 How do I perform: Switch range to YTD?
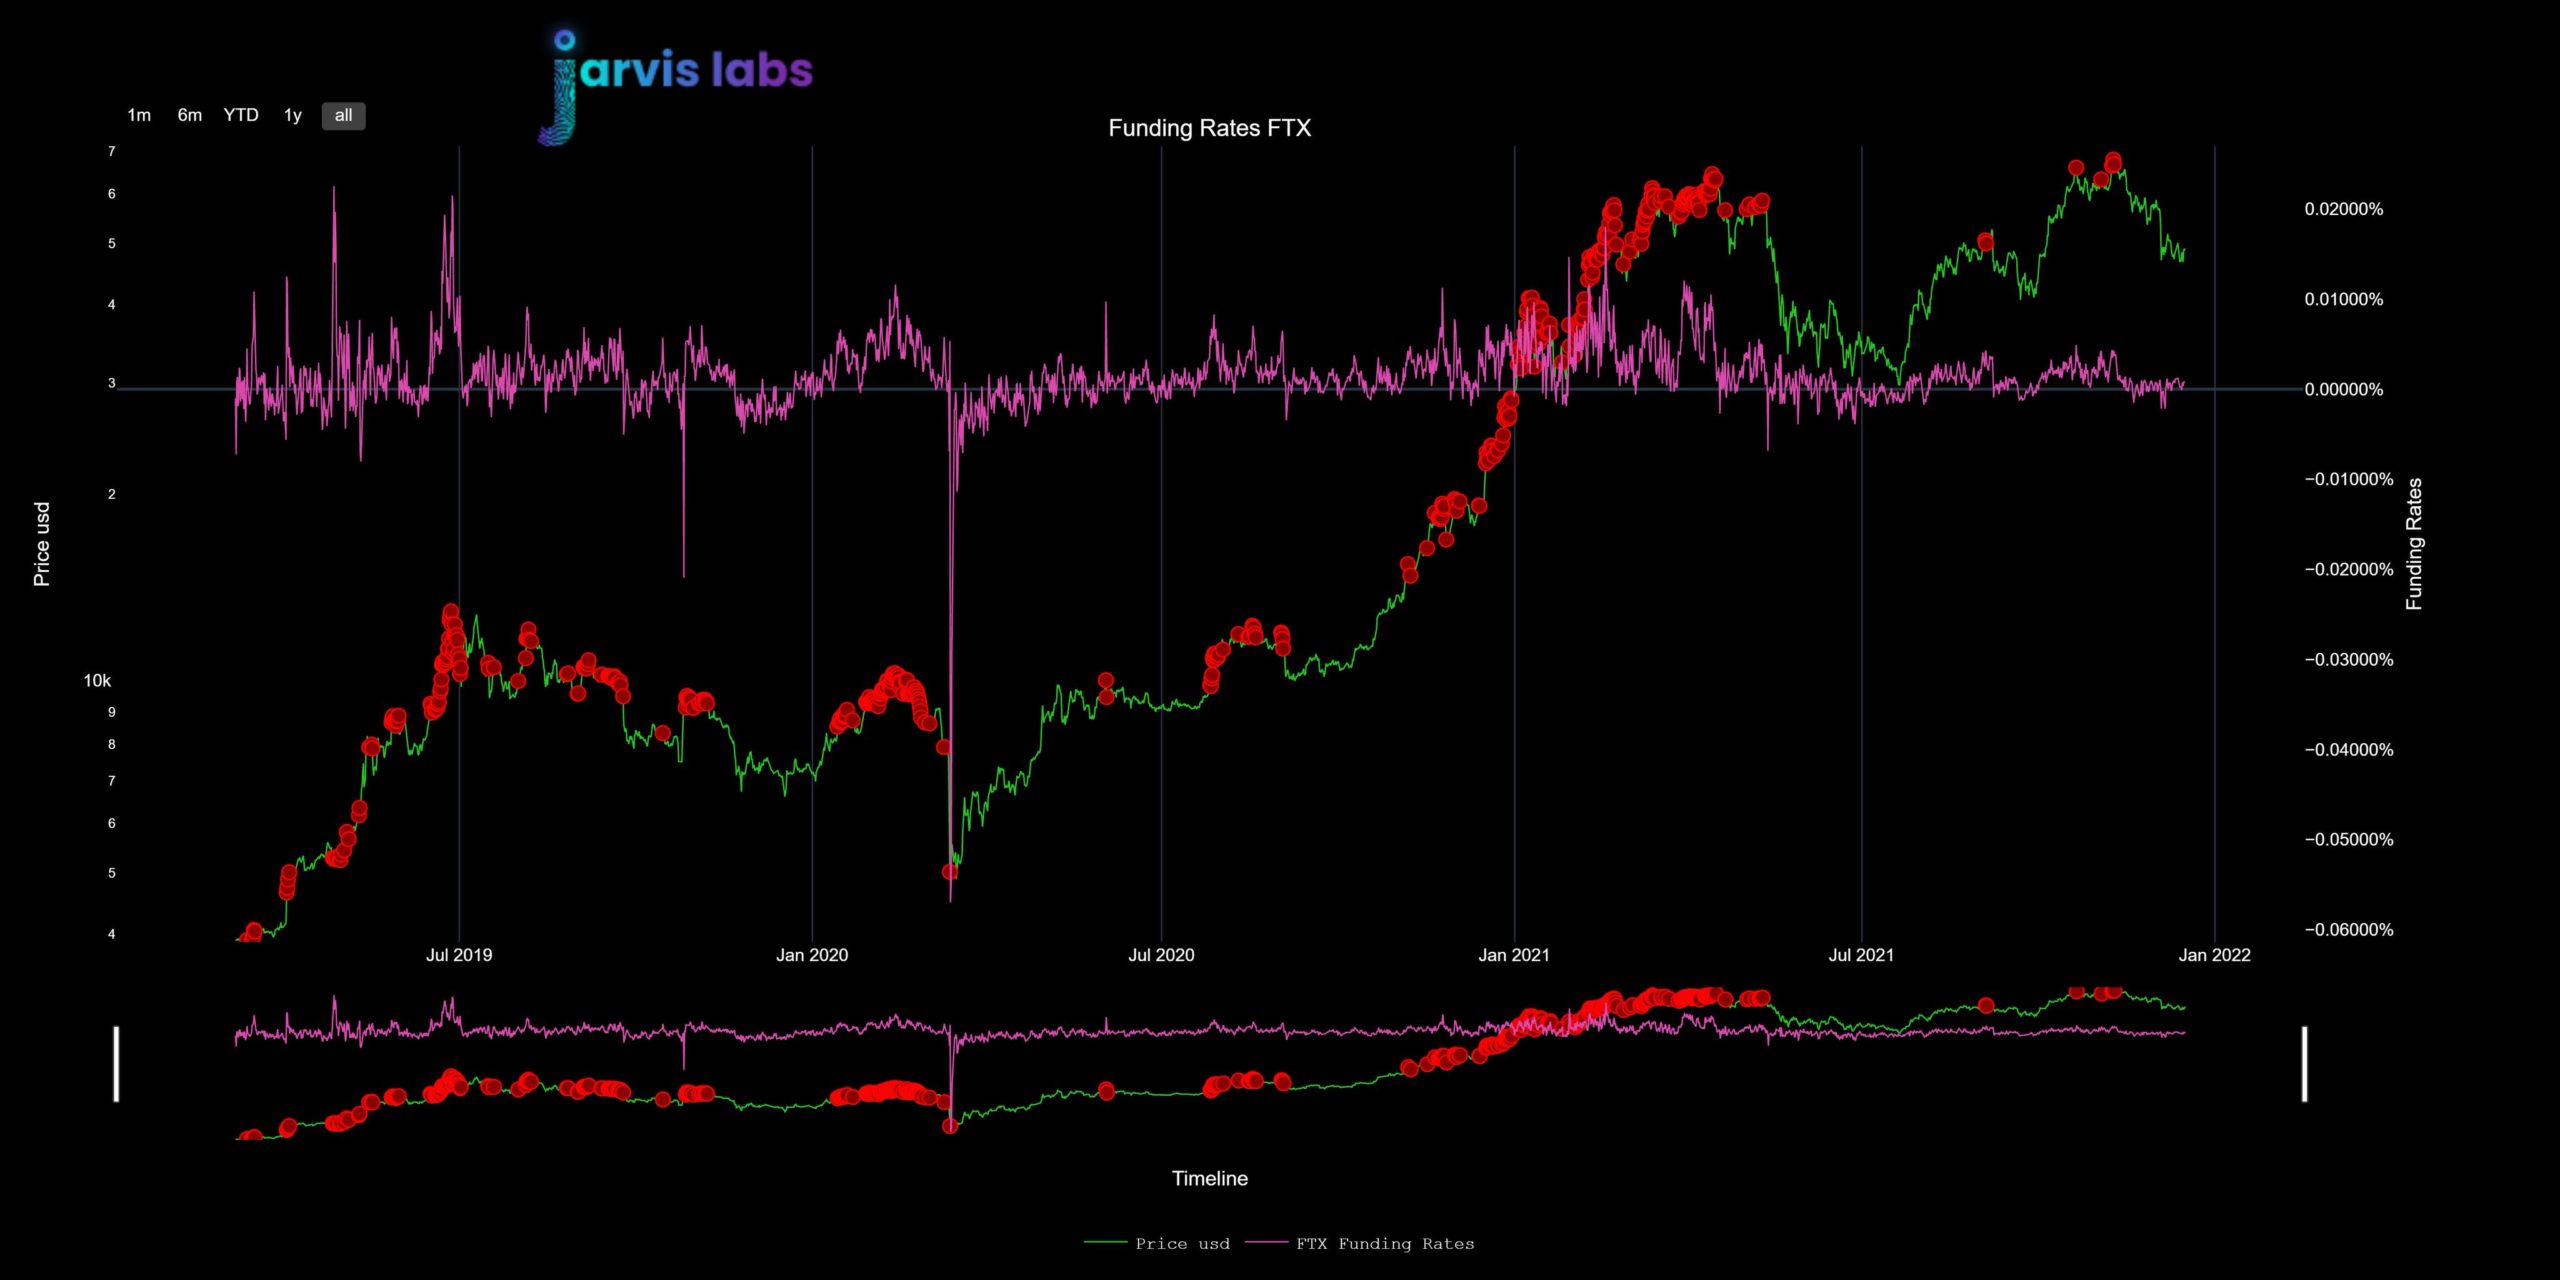click(241, 115)
